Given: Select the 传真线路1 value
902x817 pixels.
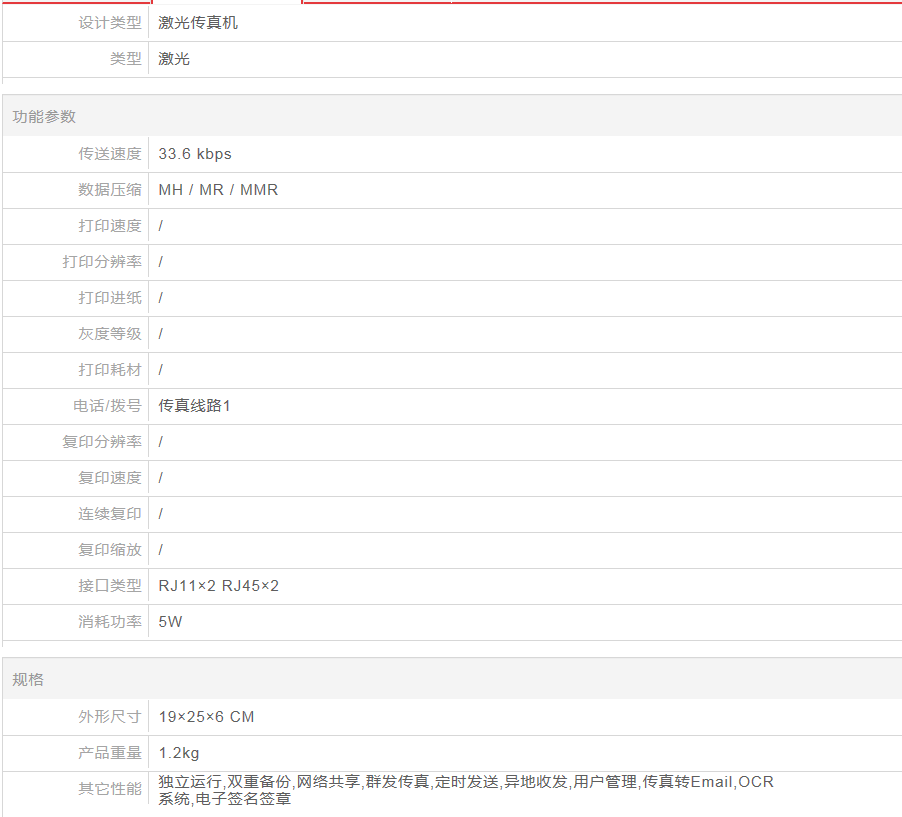Looking at the screenshot, I should [194, 406].
